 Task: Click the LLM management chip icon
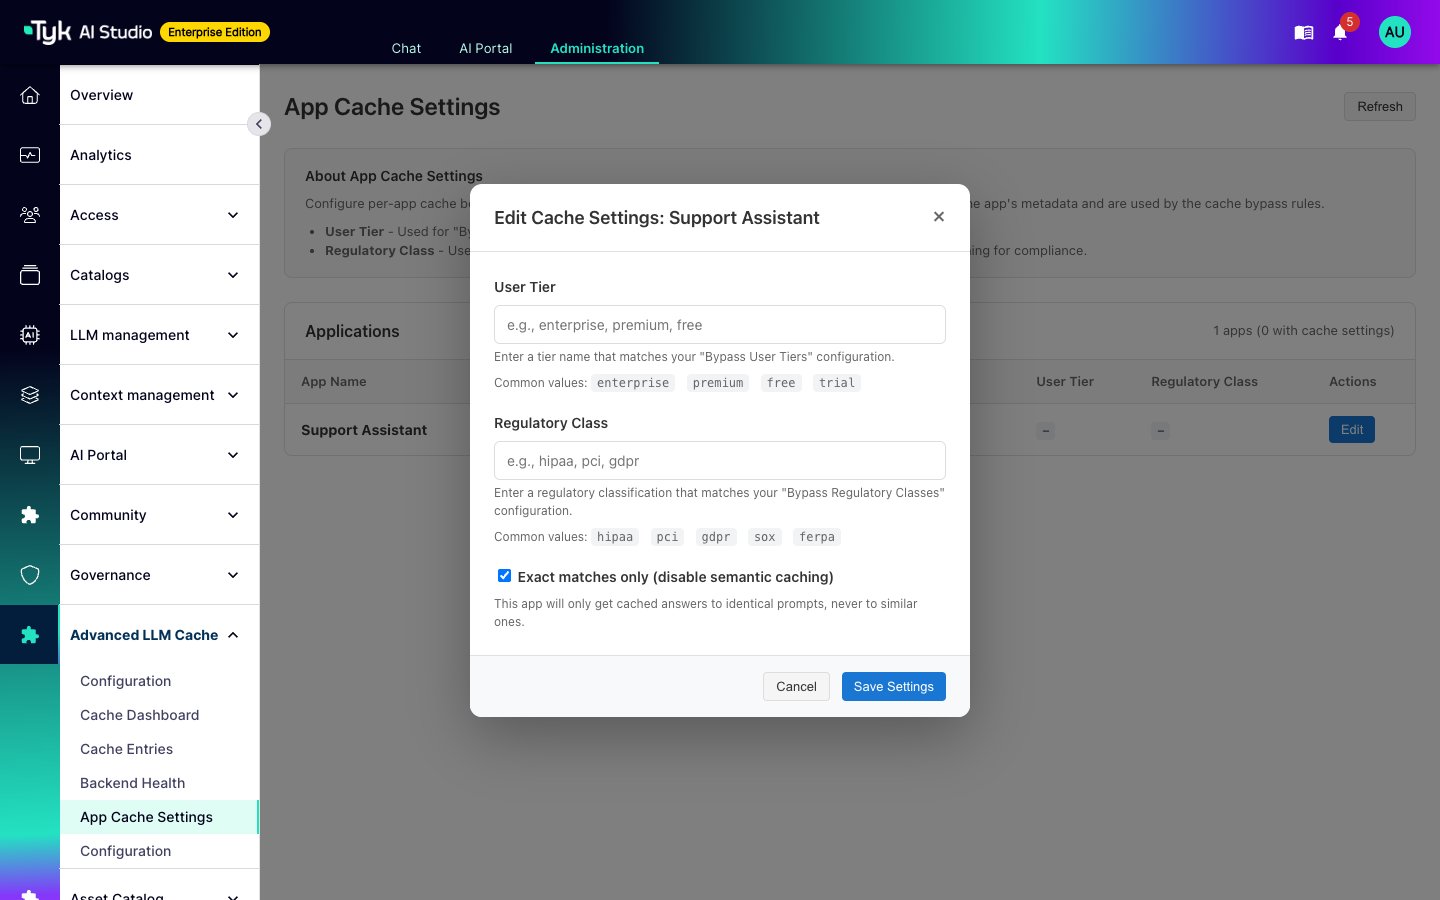[30, 335]
